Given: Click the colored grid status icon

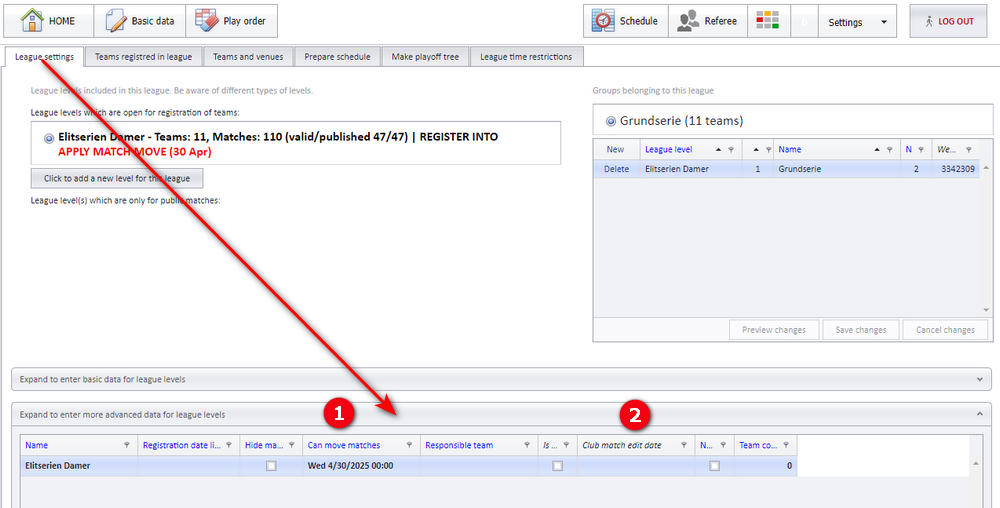Looking at the screenshot, I should [768, 21].
